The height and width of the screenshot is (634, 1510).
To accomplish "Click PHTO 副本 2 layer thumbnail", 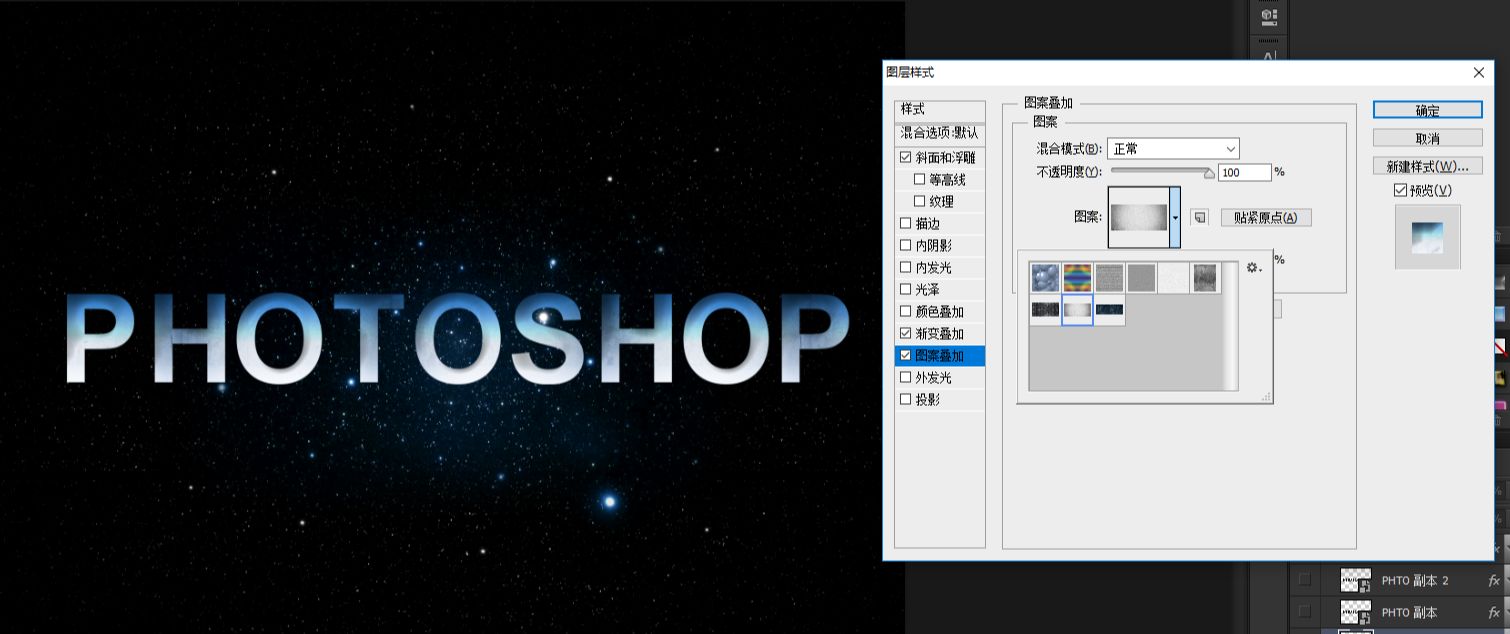I will (x=1355, y=580).
